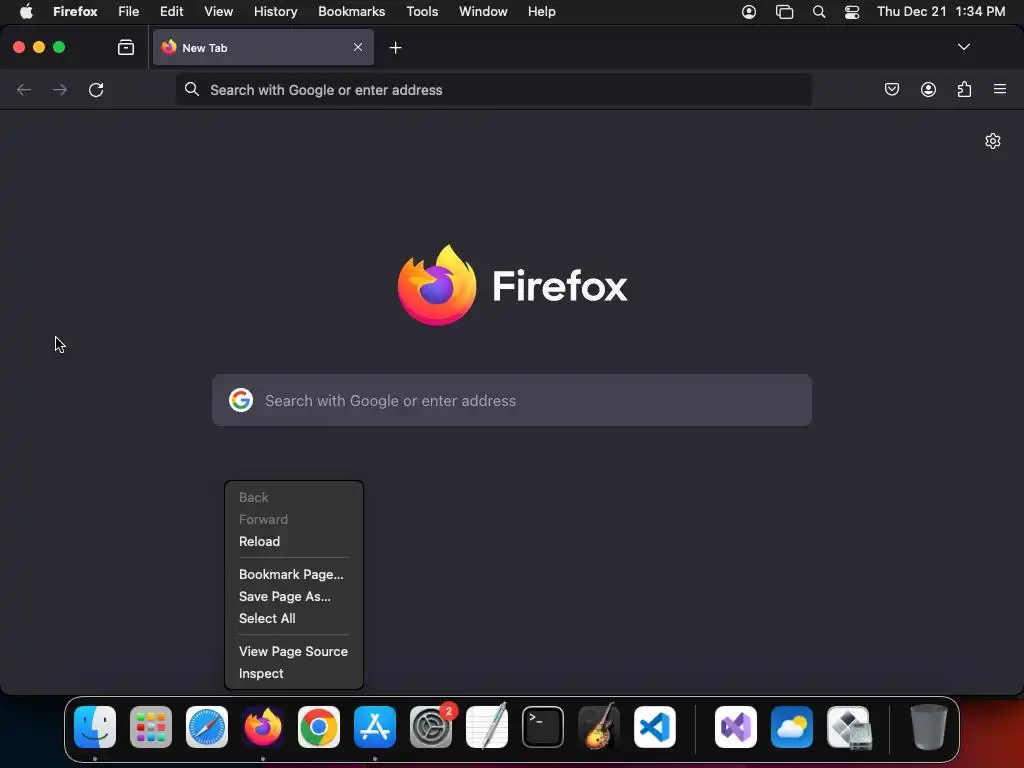
Task: Choose Select All in context menu
Action: [266, 618]
